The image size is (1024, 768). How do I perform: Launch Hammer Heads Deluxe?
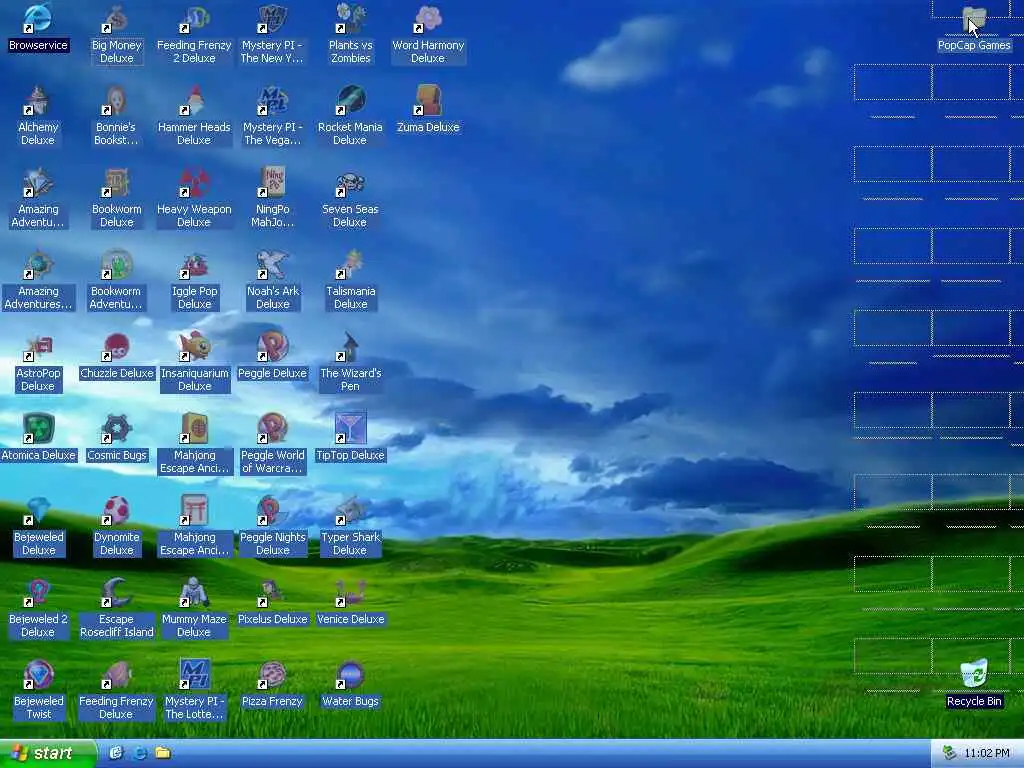coord(194,116)
